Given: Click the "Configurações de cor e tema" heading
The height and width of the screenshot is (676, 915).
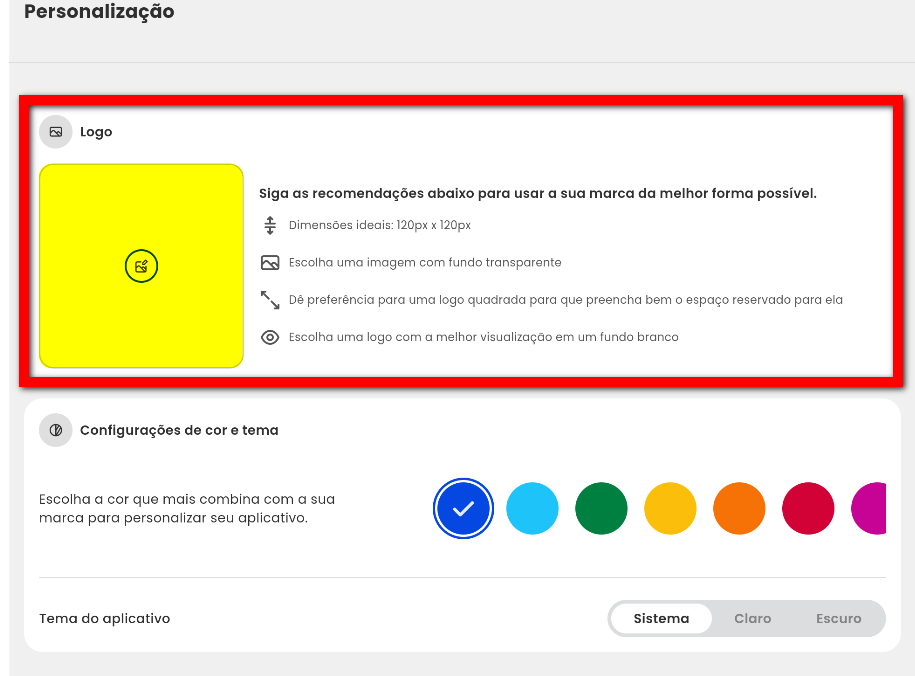Looking at the screenshot, I should click(x=179, y=430).
